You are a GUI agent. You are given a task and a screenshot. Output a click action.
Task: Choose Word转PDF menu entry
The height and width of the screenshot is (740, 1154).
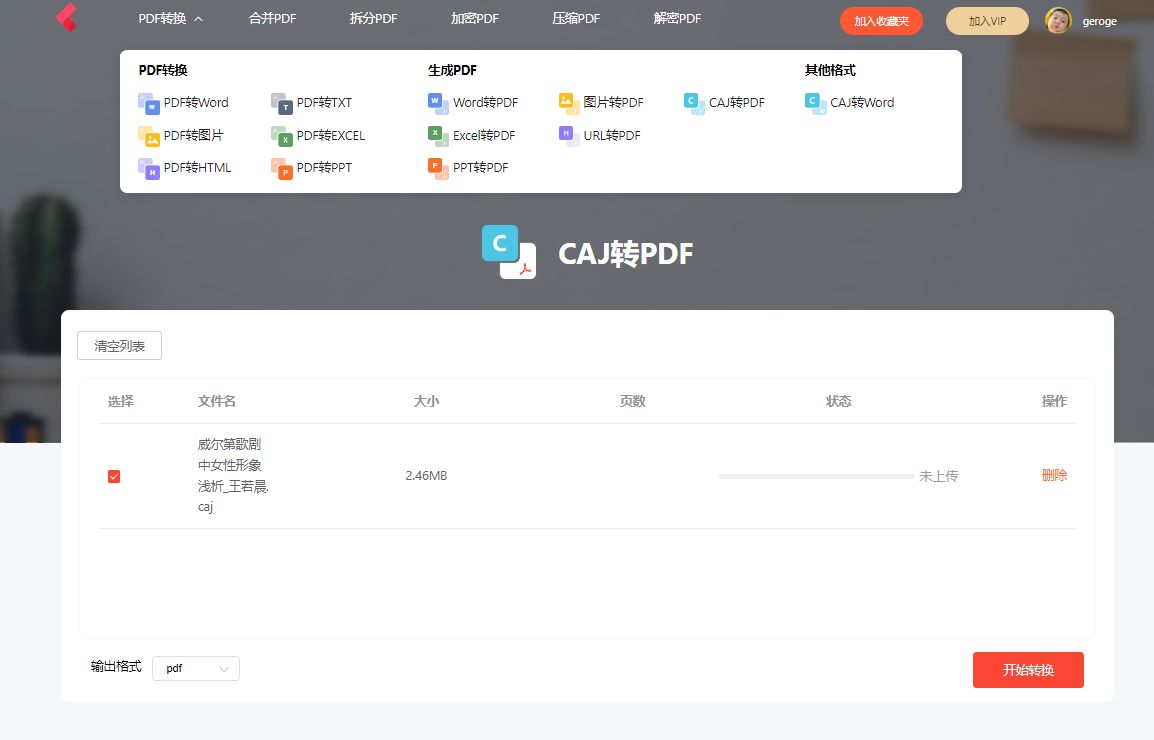tap(485, 103)
